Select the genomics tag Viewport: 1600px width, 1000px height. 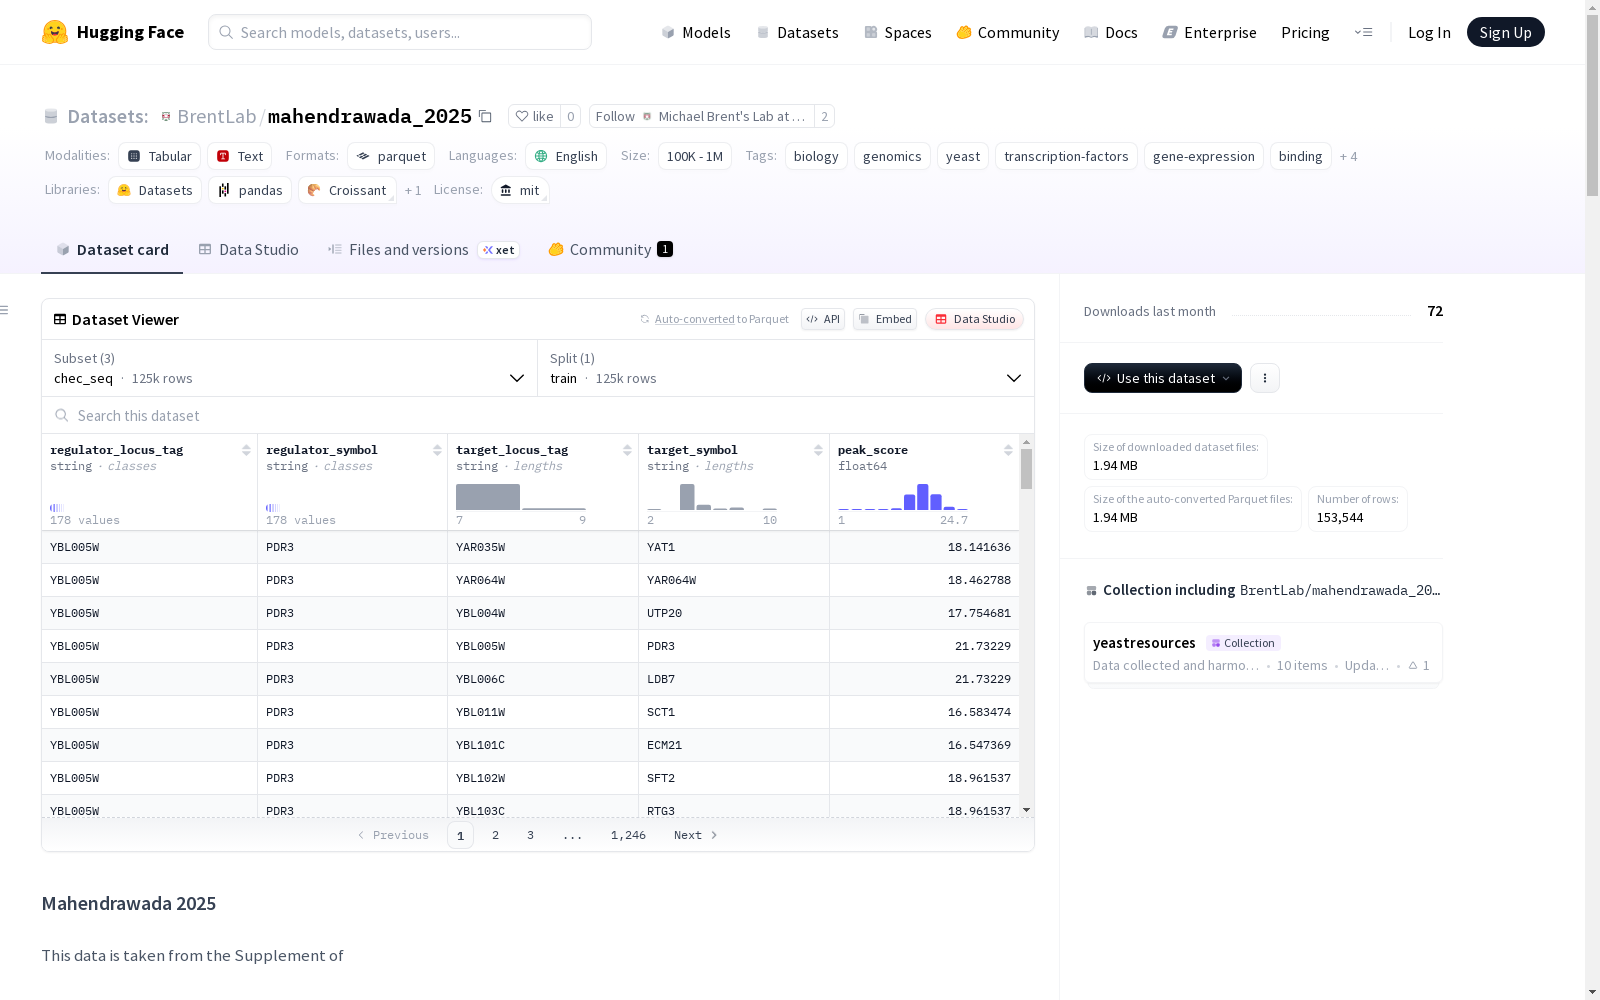(x=892, y=156)
